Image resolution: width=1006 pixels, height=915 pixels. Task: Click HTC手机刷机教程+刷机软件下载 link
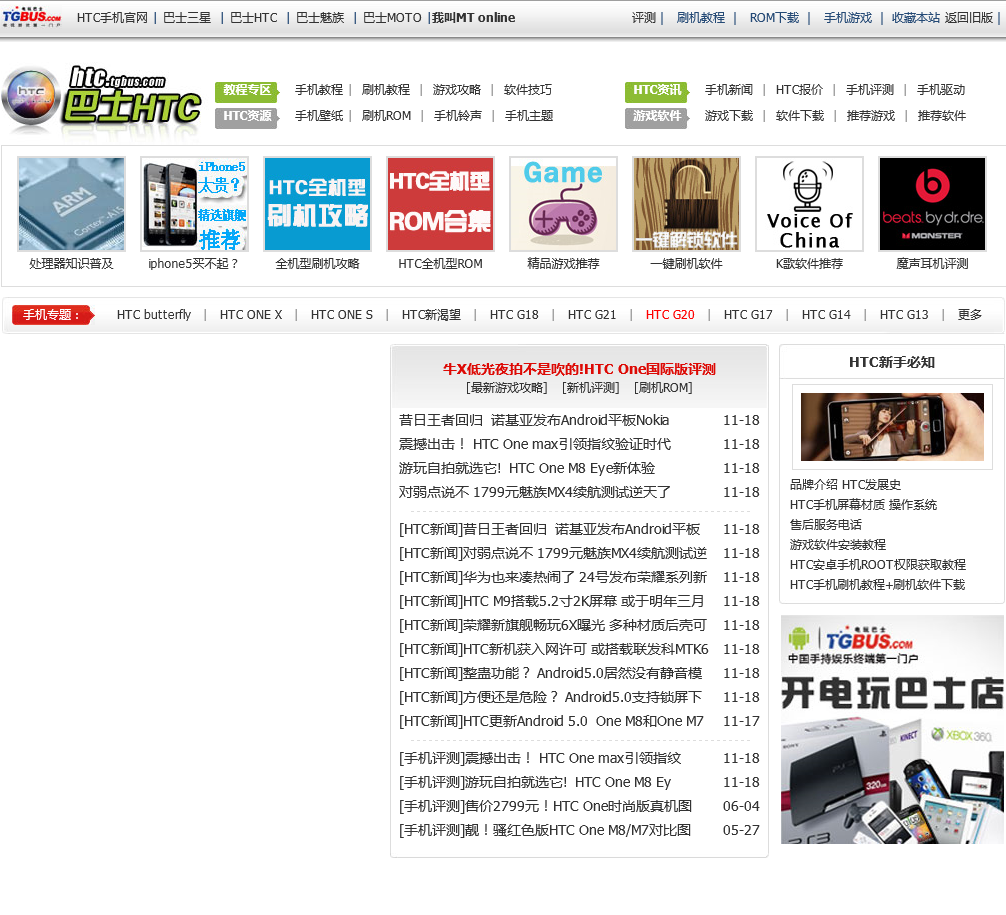tap(877, 585)
